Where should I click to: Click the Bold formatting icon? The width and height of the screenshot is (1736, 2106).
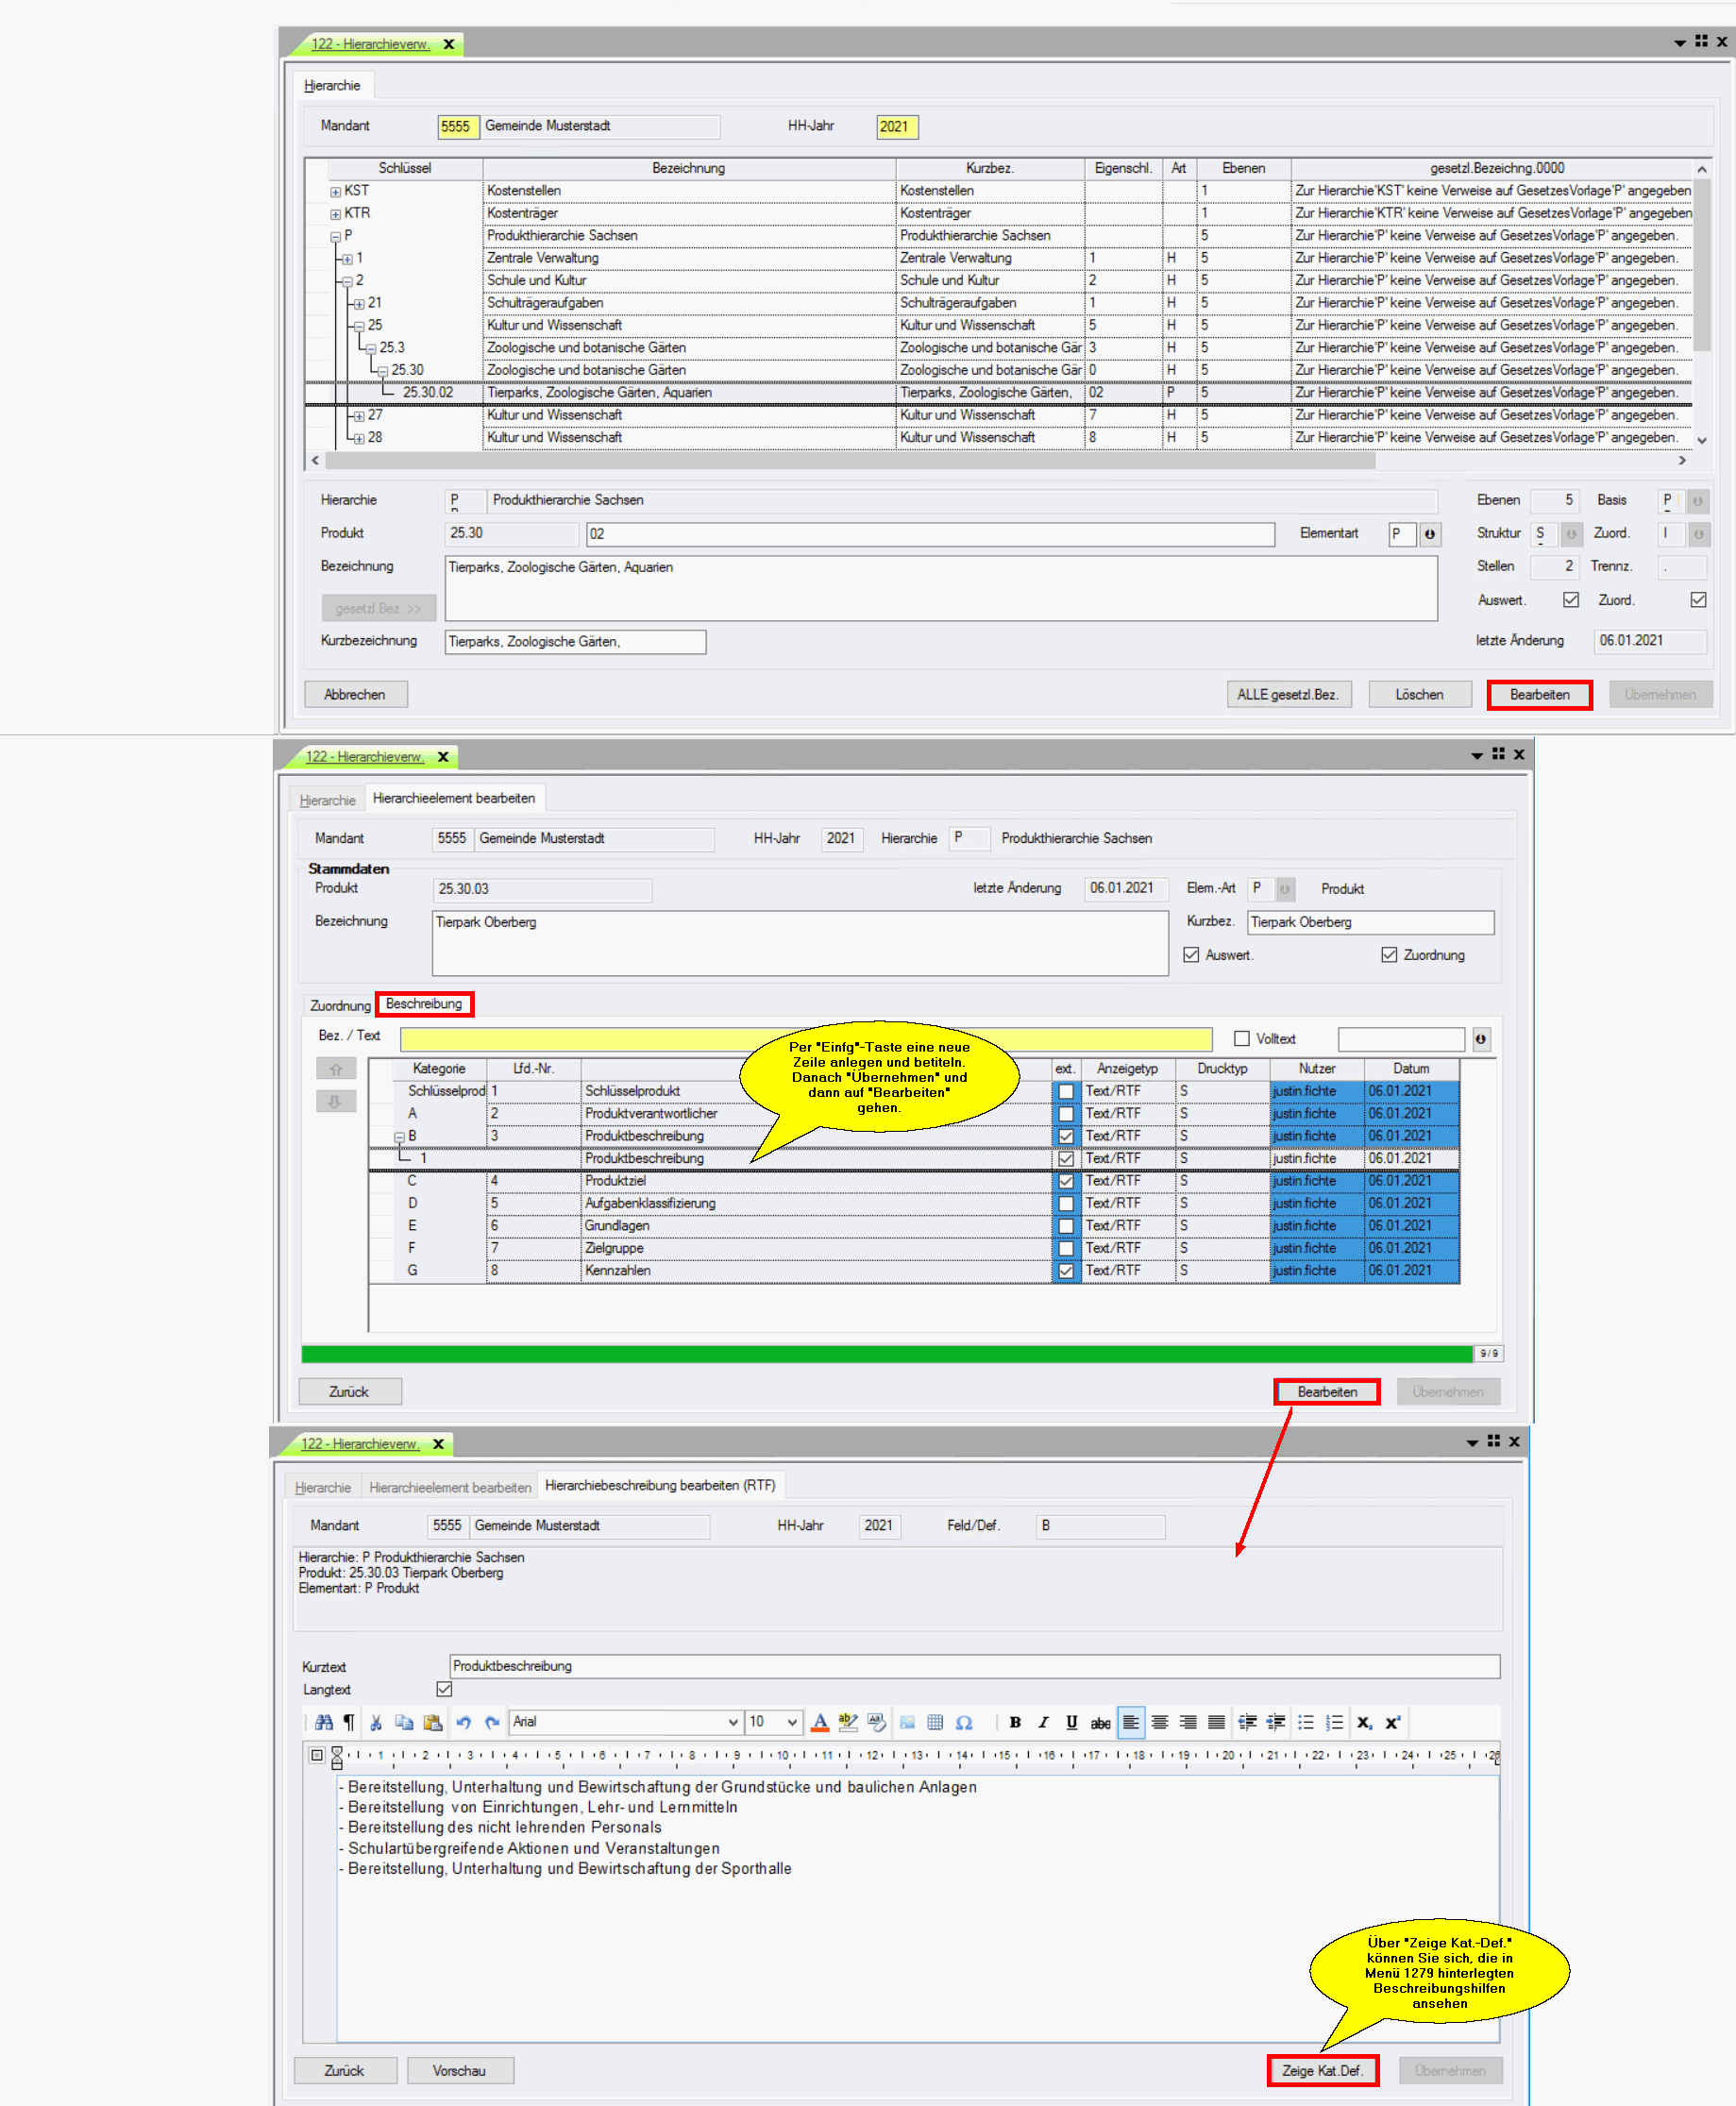[1015, 1722]
